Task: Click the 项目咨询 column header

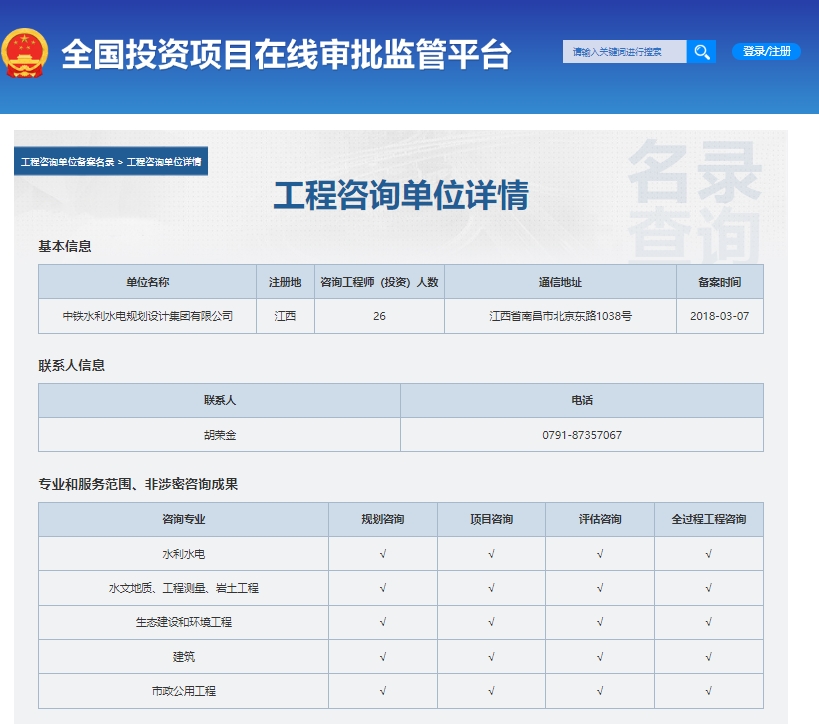Action: tap(492, 519)
